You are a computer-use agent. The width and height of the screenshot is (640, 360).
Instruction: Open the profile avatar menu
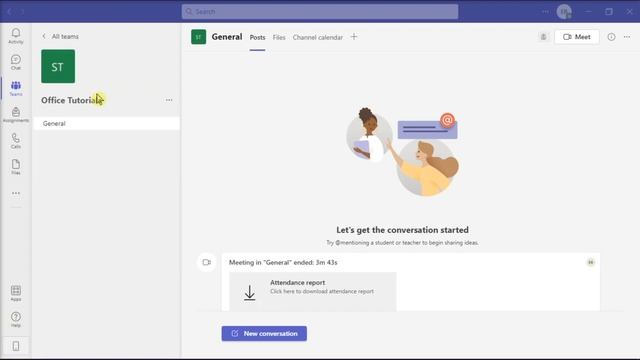pos(564,12)
